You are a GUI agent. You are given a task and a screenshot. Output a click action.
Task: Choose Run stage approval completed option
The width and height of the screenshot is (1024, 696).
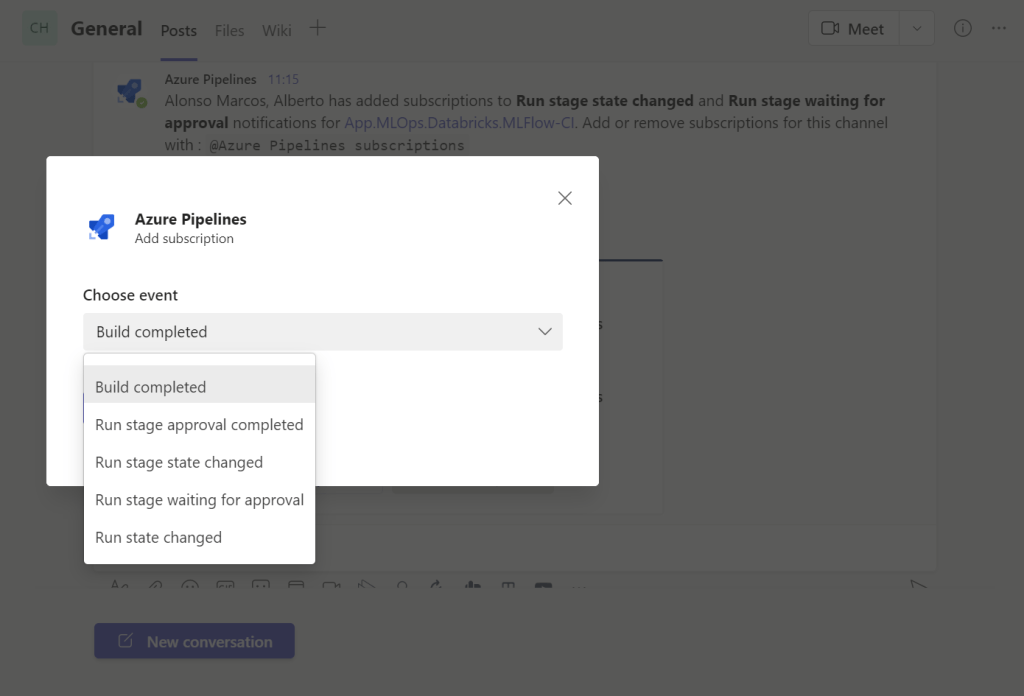tap(199, 425)
